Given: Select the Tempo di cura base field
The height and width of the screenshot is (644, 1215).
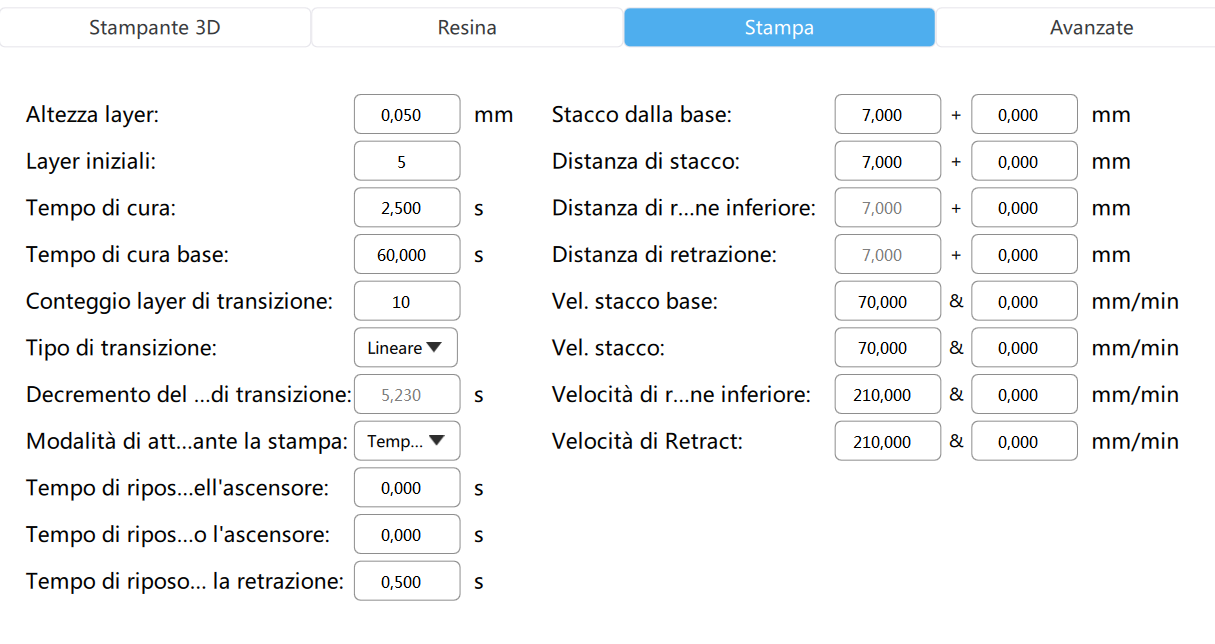Looking at the screenshot, I should coord(407,255).
